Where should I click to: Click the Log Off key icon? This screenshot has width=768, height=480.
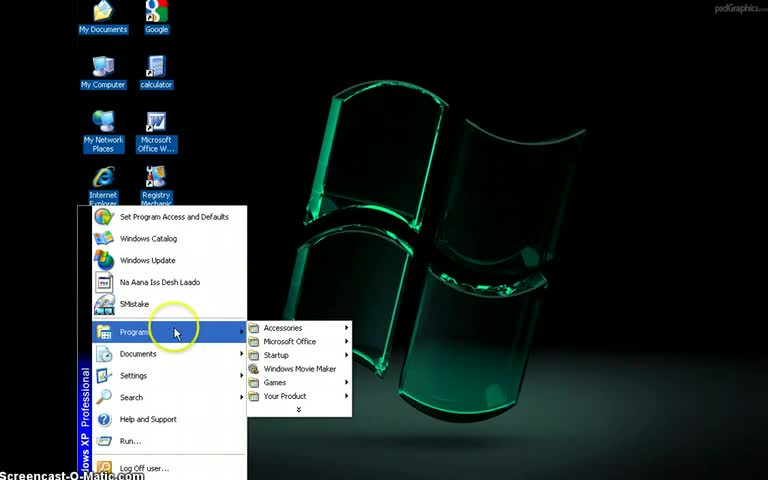[x=104, y=468]
